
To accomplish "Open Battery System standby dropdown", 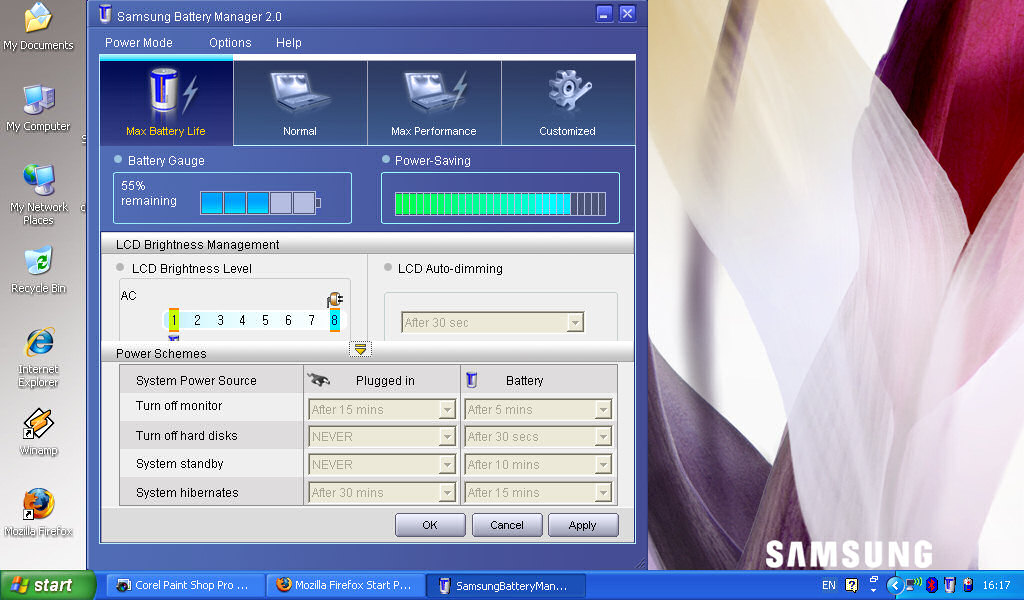I will tap(602, 465).
